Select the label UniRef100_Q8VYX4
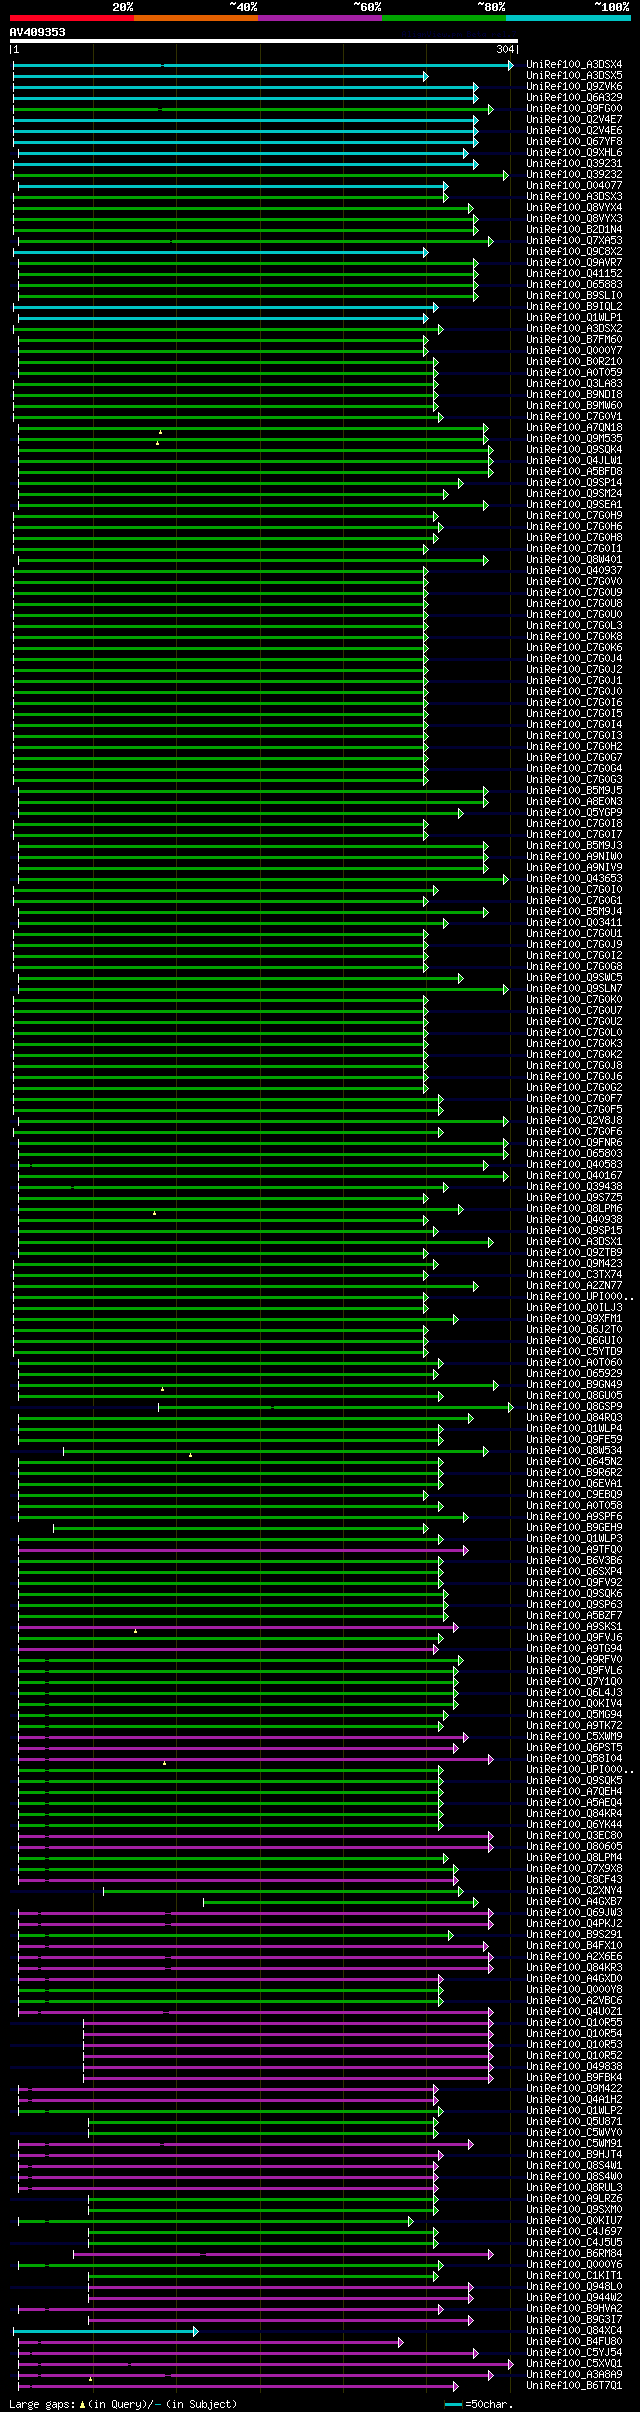The width and height of the screenshot is (640, 2412). click(x=574, y=208)
